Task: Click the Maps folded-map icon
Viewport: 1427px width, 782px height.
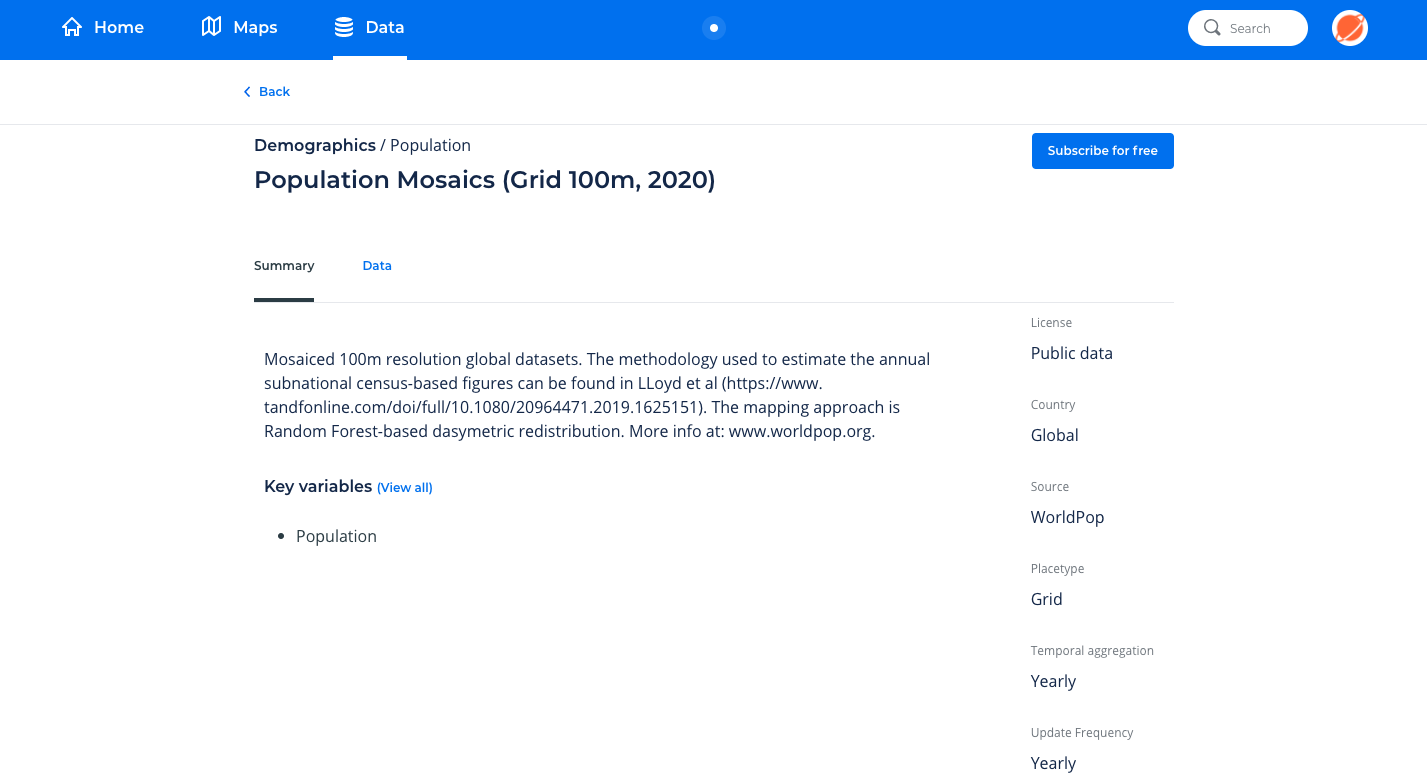Action: 211,27
